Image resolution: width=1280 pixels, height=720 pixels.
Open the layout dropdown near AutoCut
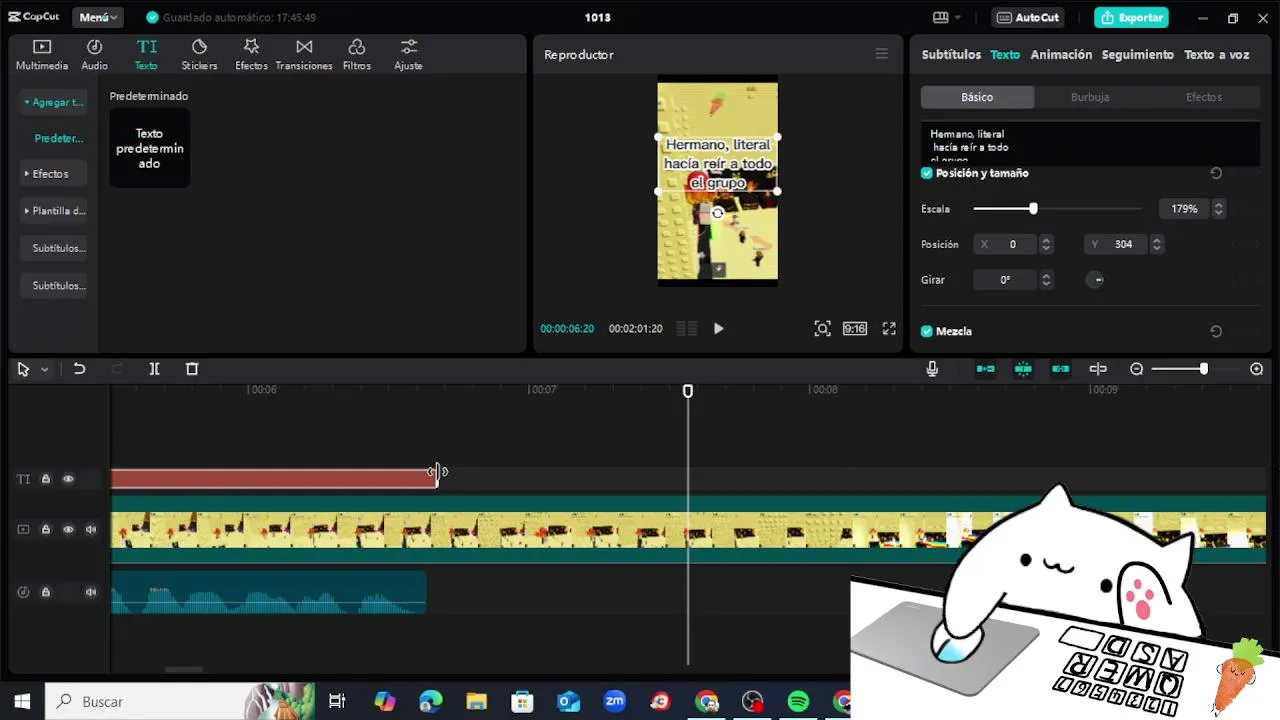tap(946, 17)
